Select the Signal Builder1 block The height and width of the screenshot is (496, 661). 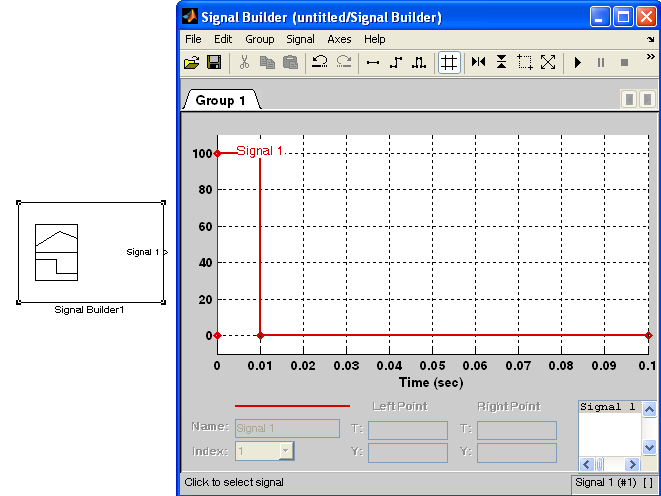click(90, 252)
